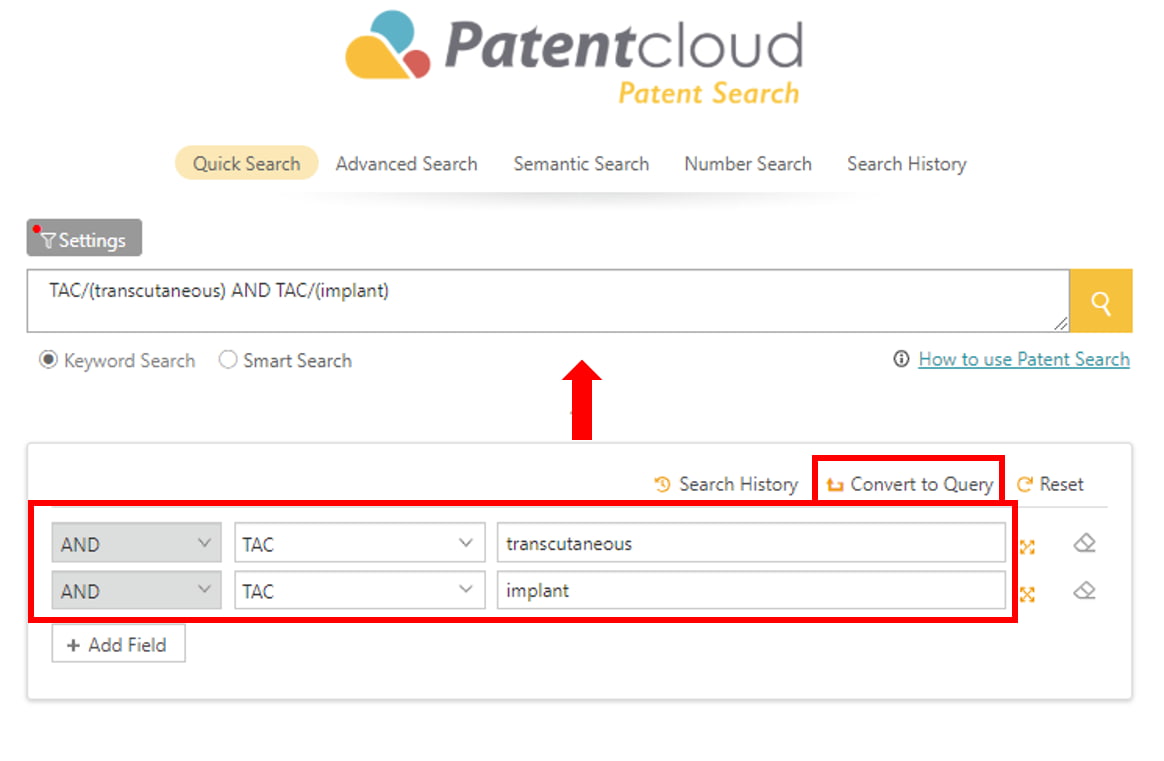This screenshot has height=761, width=1164.
Task: Click the Patentcloud logo
Action: 575,58
